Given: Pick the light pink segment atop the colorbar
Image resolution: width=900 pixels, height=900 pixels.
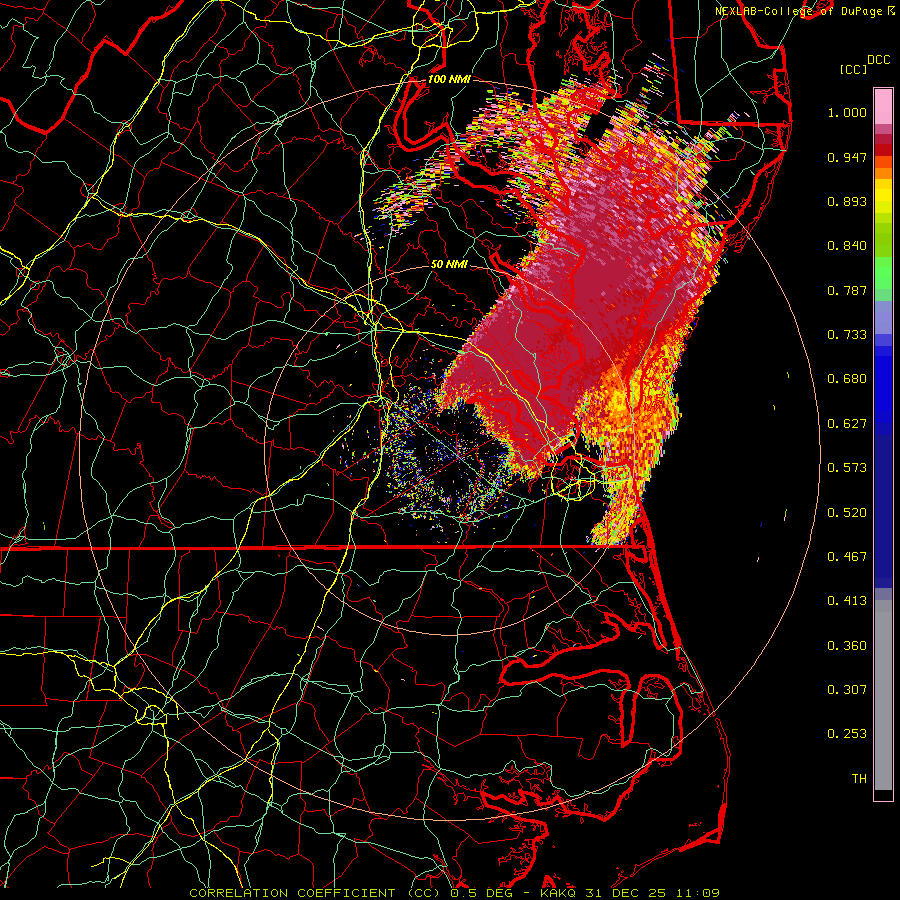Looking at the screenshot, I should pos(883,107).
